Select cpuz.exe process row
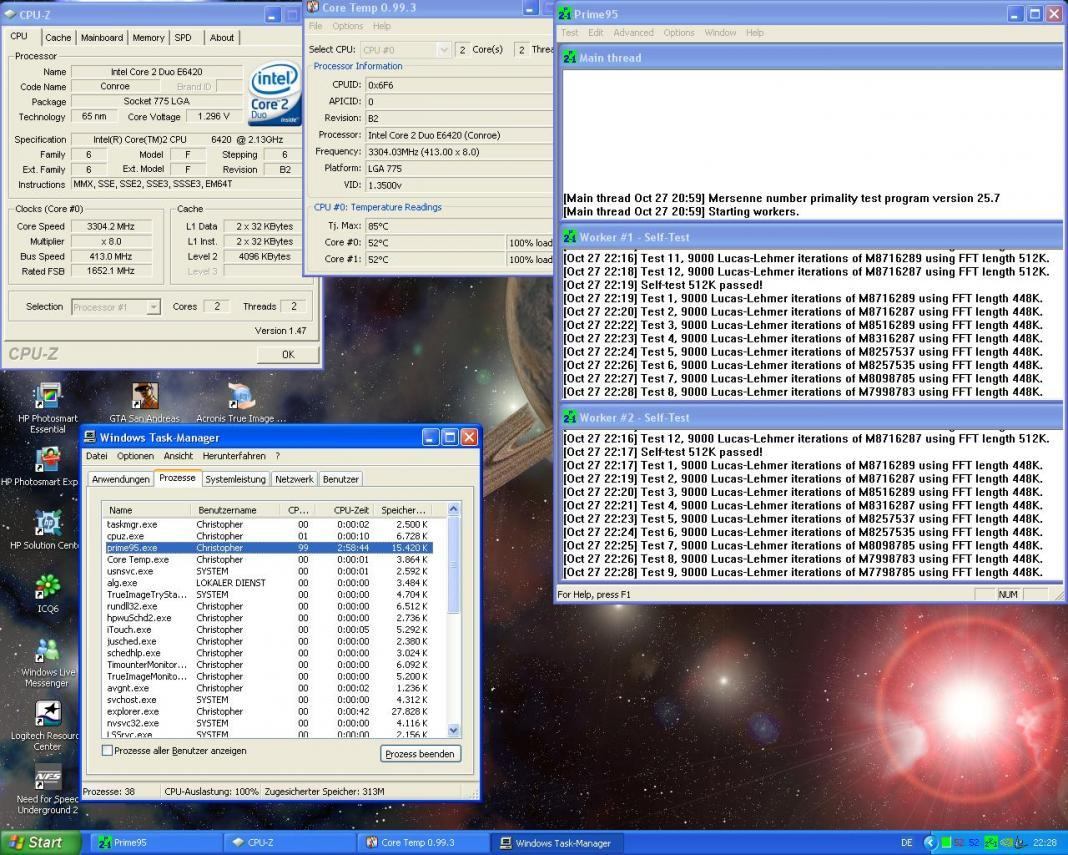Screen dimensions: 1068x855 point(269,536)
